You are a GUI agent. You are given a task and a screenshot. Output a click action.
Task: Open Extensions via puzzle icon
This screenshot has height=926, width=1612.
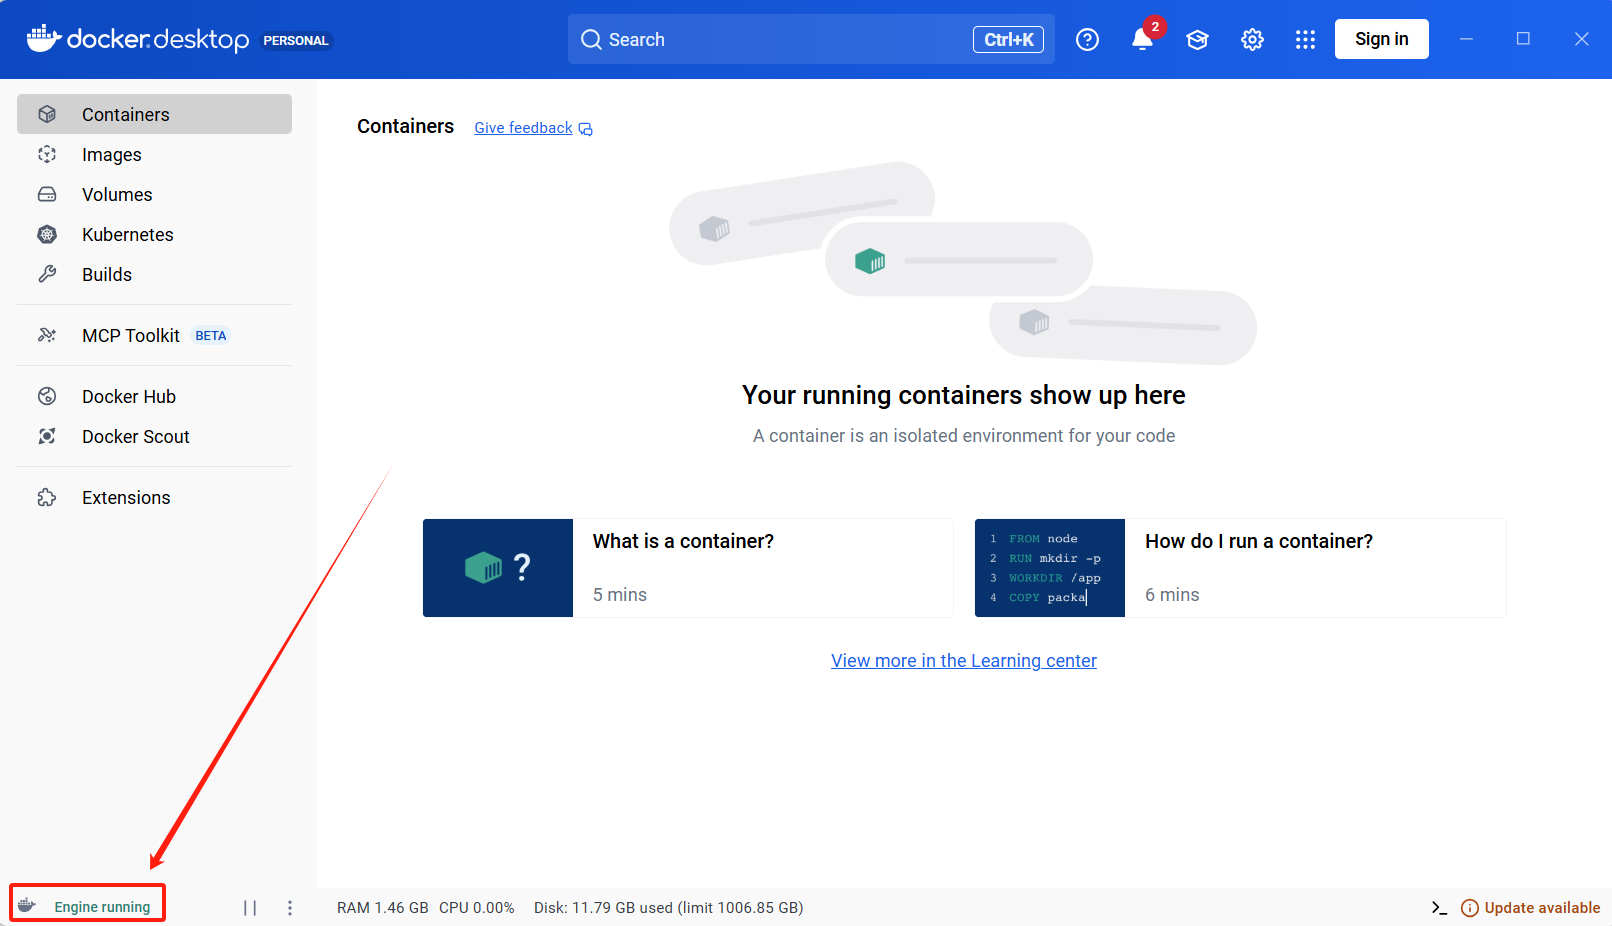point(47,497)
